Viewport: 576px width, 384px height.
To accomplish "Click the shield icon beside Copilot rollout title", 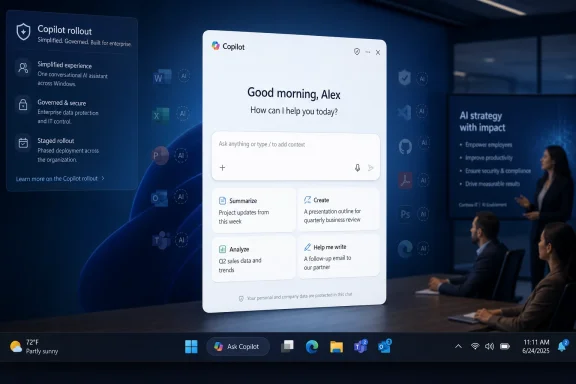I will pyautogui.click(x=23, y=32).
